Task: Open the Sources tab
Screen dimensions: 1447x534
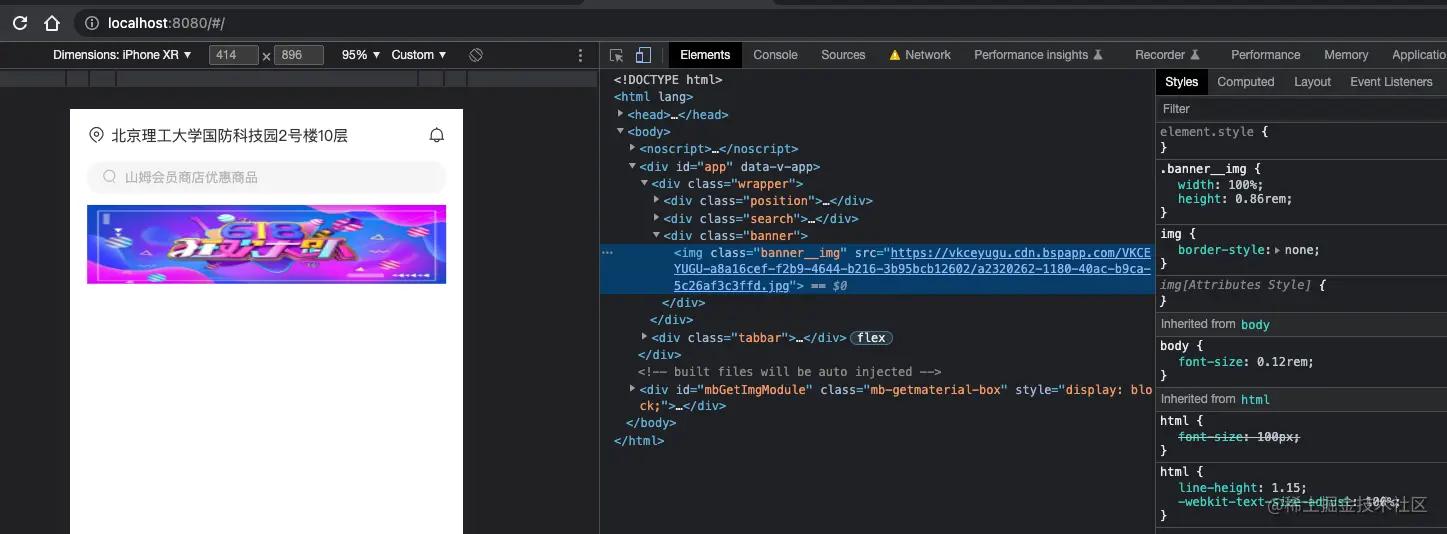Action: [843, 55]
